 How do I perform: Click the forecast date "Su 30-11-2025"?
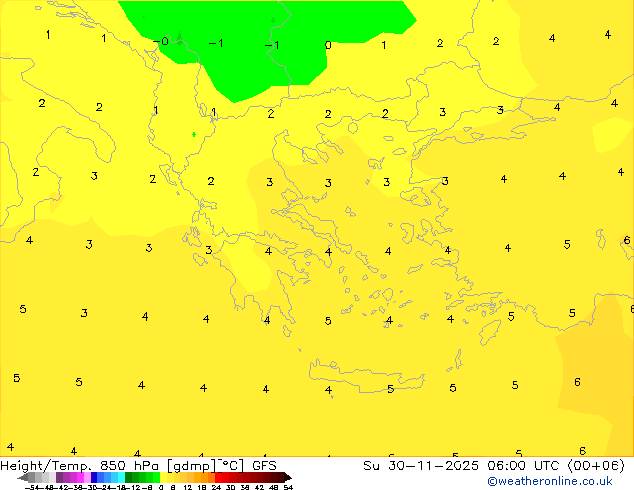tap(421, 466)
